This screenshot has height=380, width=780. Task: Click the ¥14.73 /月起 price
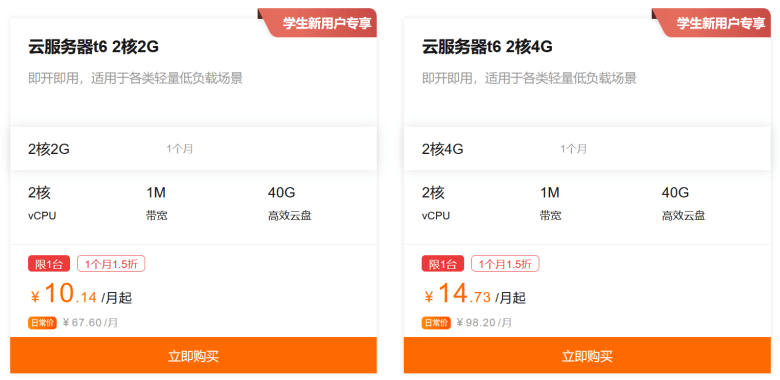(475, 295)
